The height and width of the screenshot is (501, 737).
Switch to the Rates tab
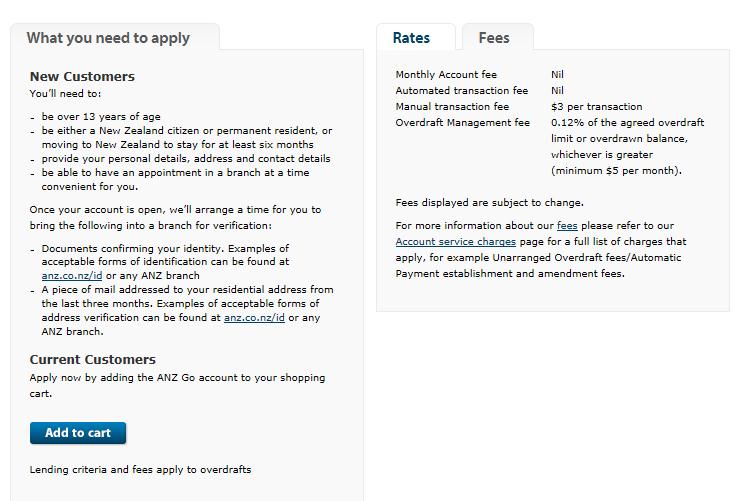point(411,38)
